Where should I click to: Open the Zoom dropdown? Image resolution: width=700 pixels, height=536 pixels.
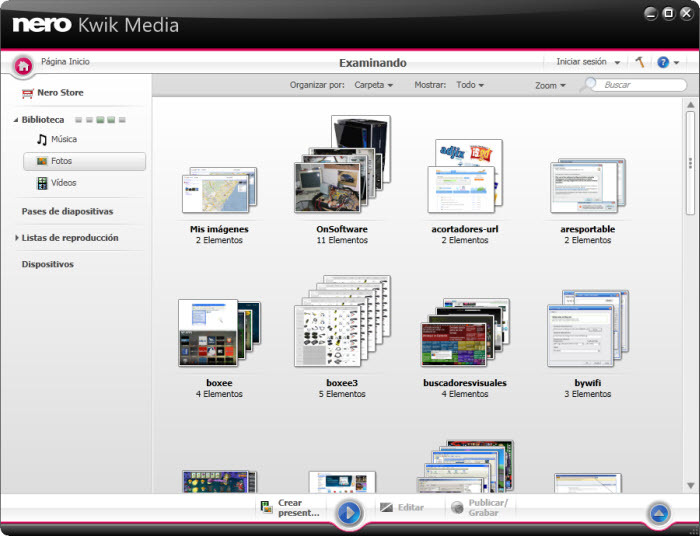550,85
